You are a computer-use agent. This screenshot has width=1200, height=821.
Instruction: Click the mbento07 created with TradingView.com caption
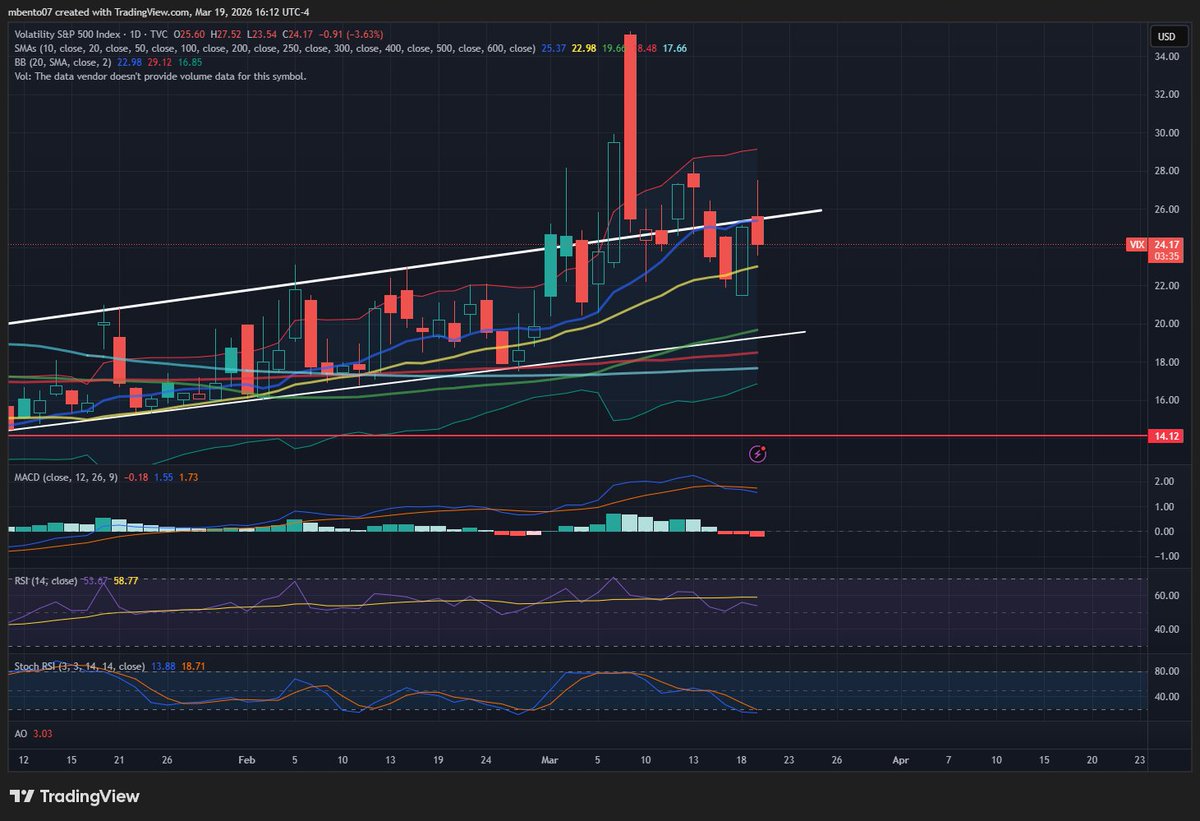[160, 15]
